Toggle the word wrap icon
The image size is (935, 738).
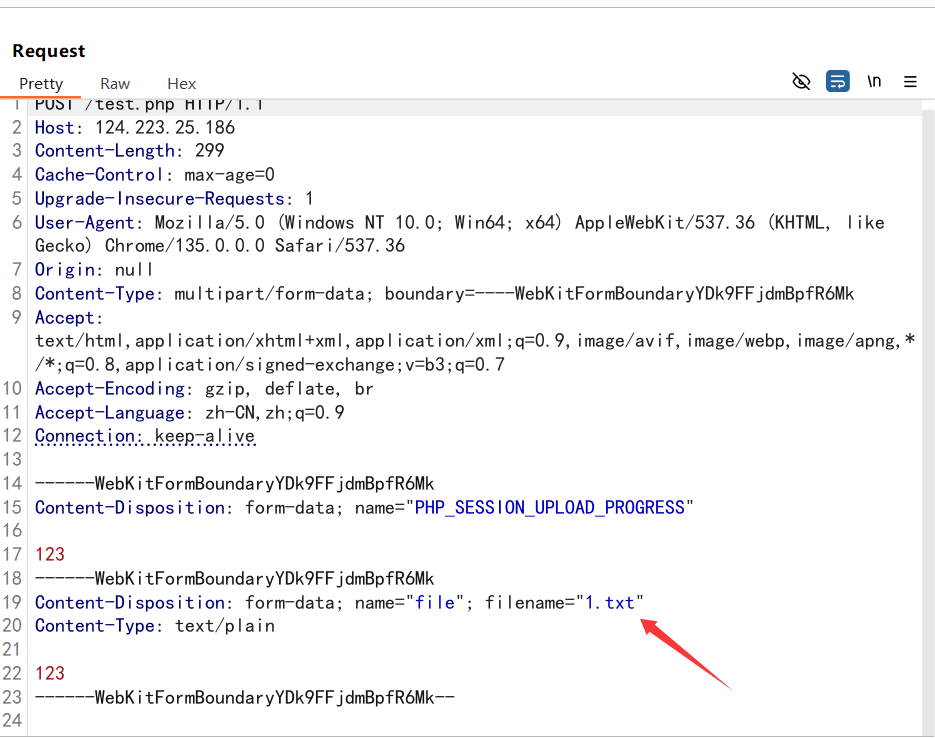click(838, 82)
